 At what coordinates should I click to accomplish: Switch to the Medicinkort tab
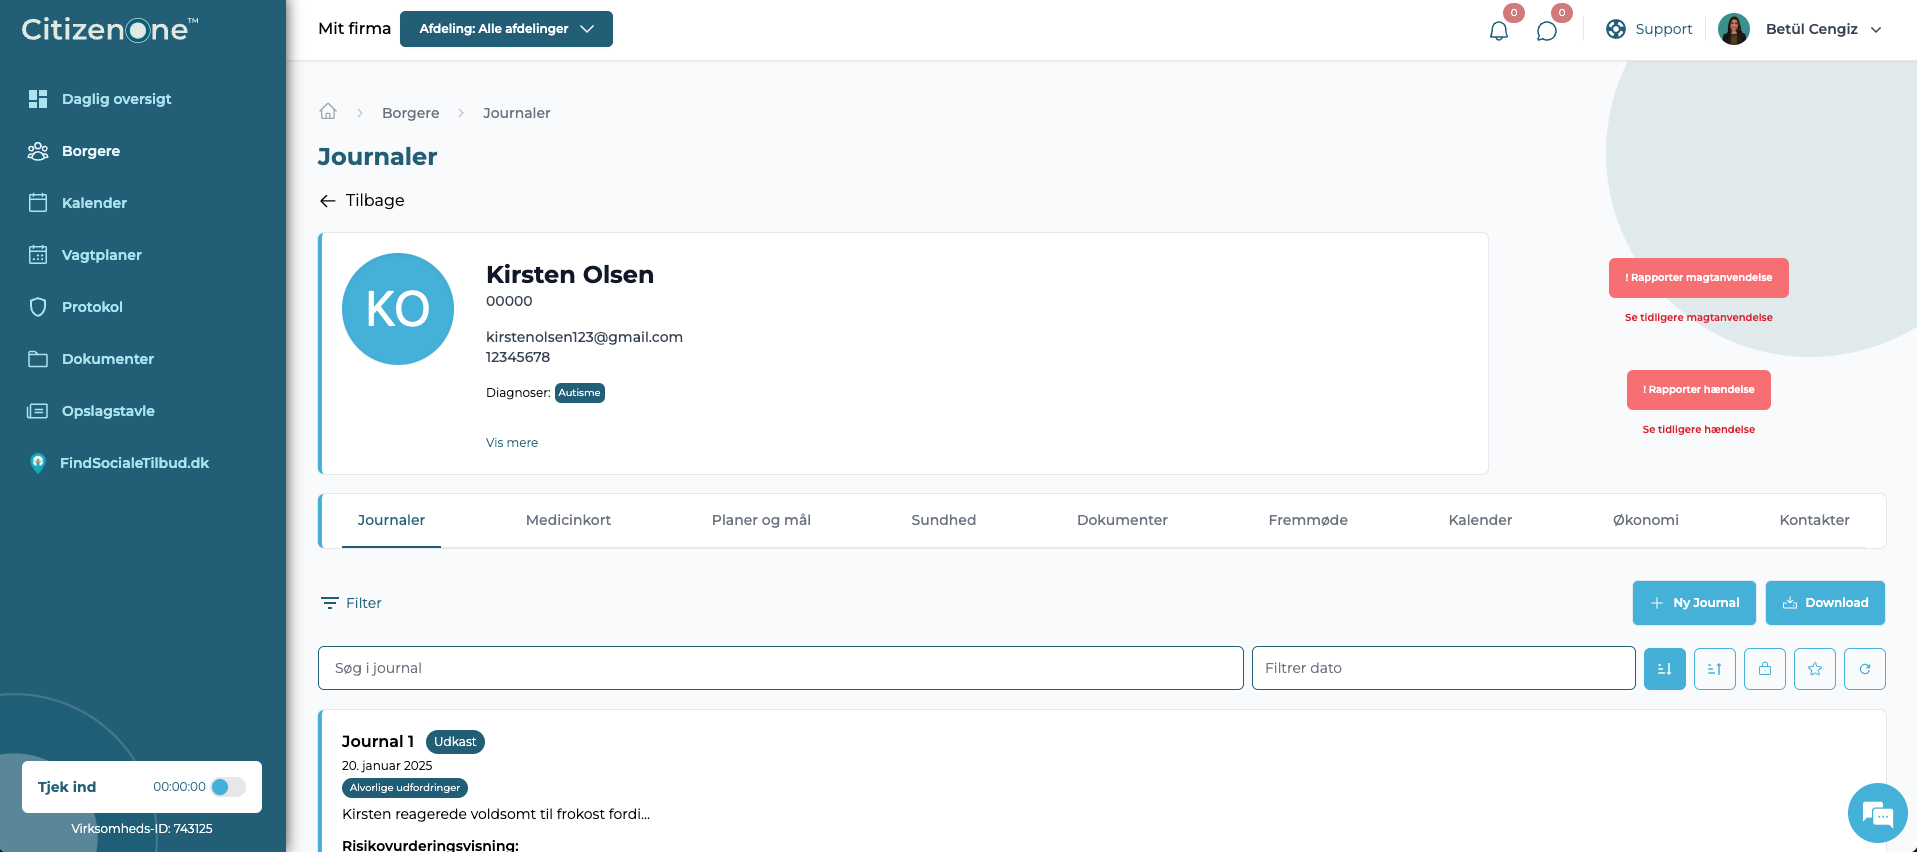pyautogui.click(x=568, y=520)
